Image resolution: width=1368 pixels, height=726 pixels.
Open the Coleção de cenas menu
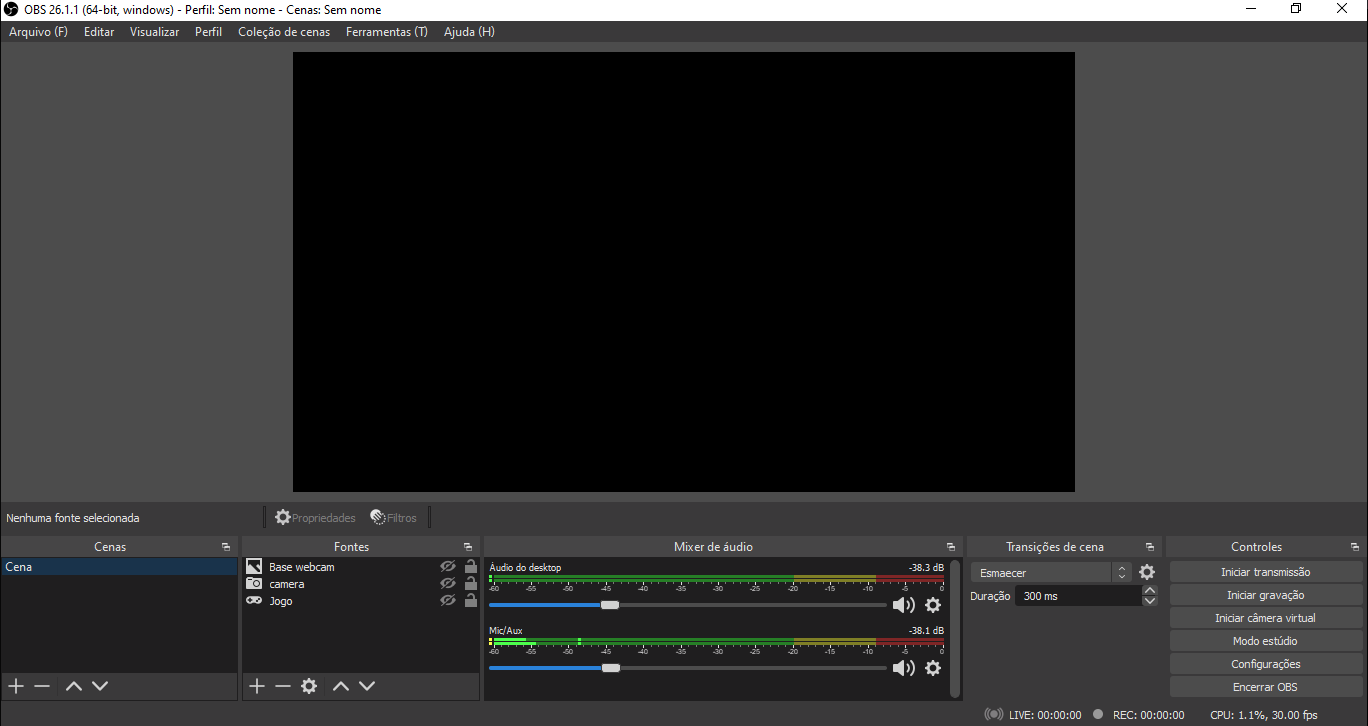point(283,32)
